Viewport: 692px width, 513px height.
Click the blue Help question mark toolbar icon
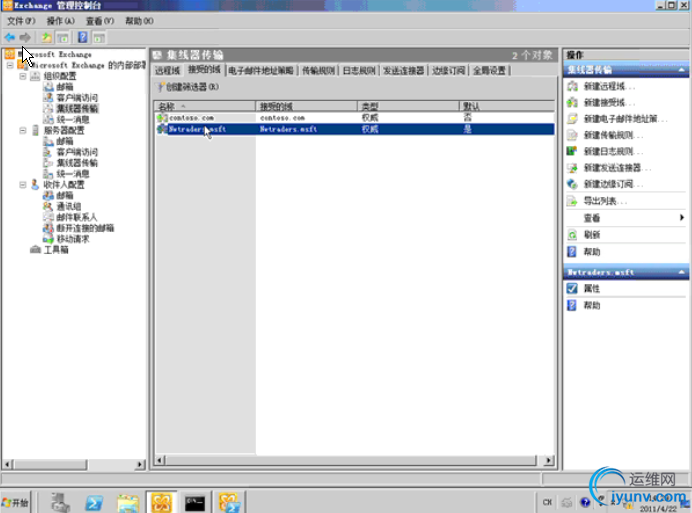click(x=83, y=38)
